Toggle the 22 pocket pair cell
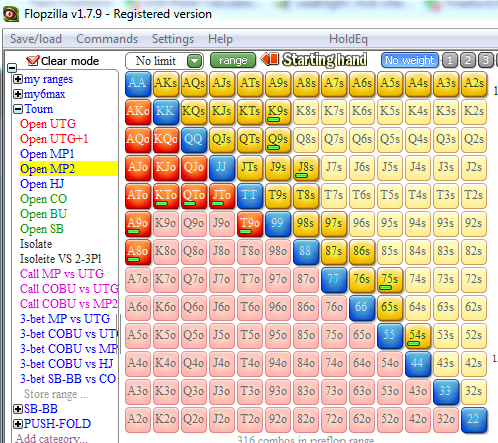Screen dimensions: 498x443 (474, 419)
